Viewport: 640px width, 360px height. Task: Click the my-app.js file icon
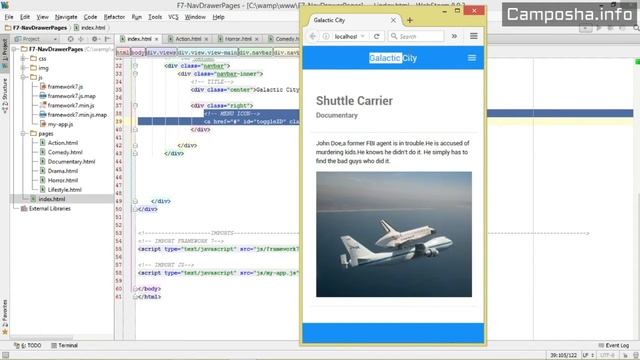(x=43, y=124)
